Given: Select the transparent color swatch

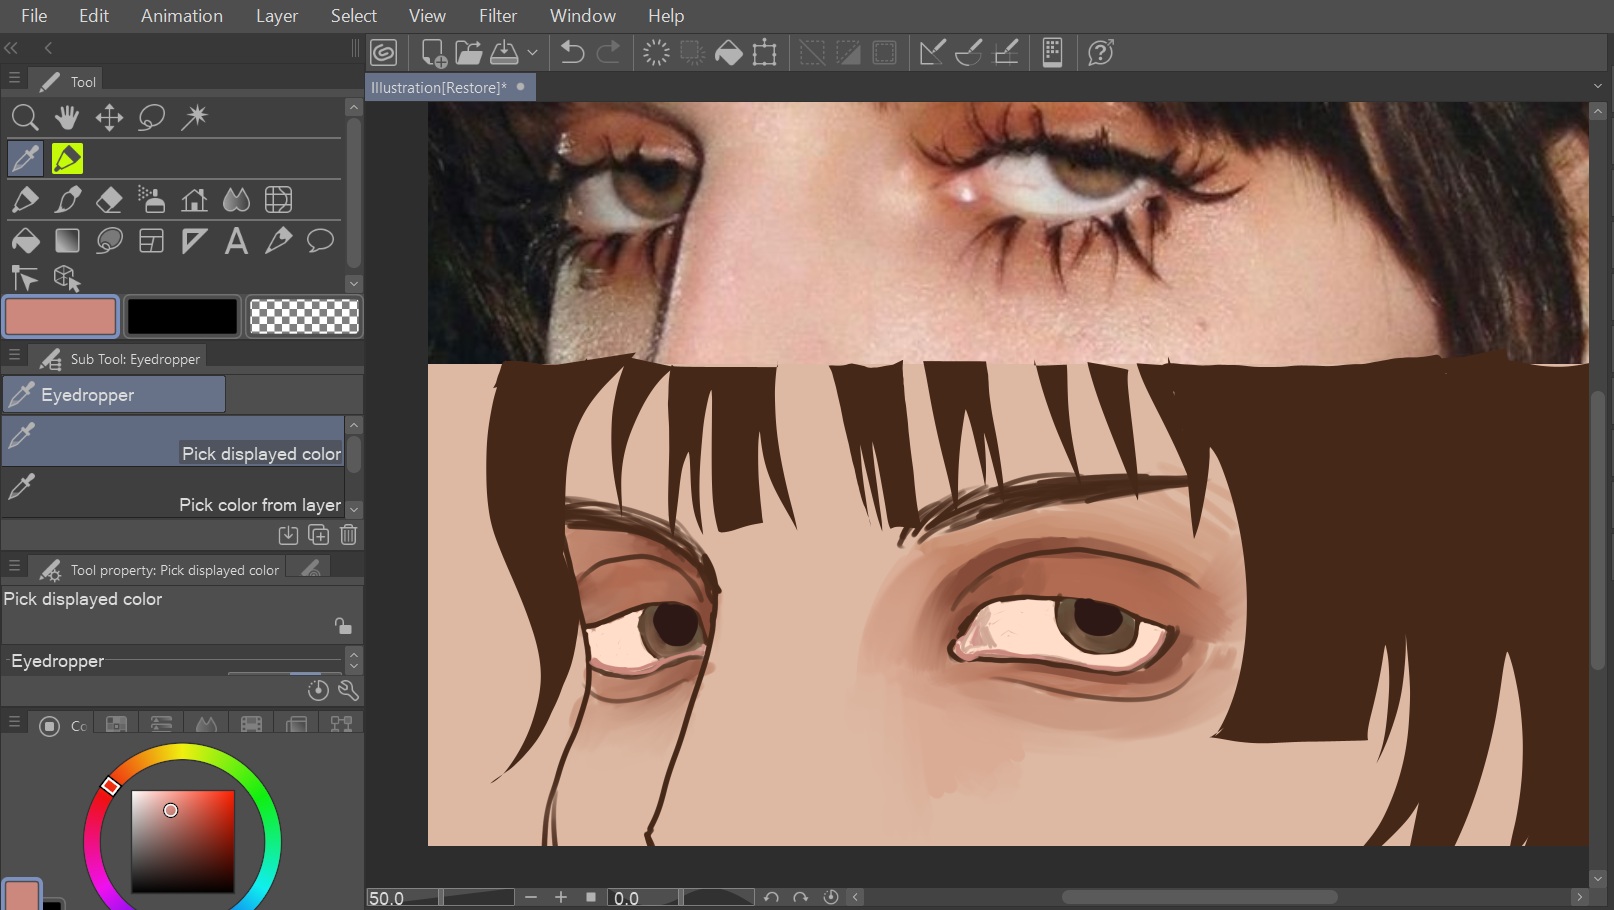Looking at the screenshot, I should point(303,317).
